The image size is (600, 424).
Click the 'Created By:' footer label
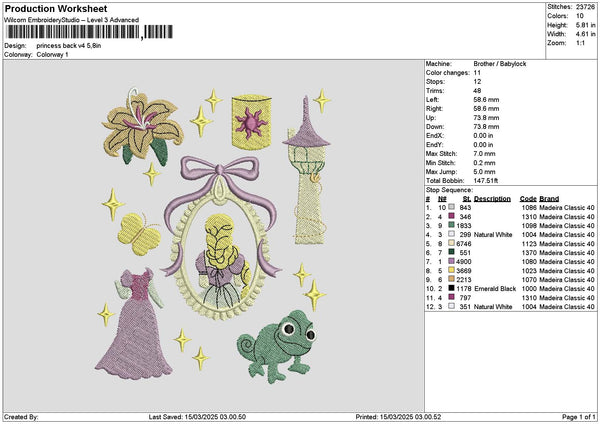tap(21, 417)
